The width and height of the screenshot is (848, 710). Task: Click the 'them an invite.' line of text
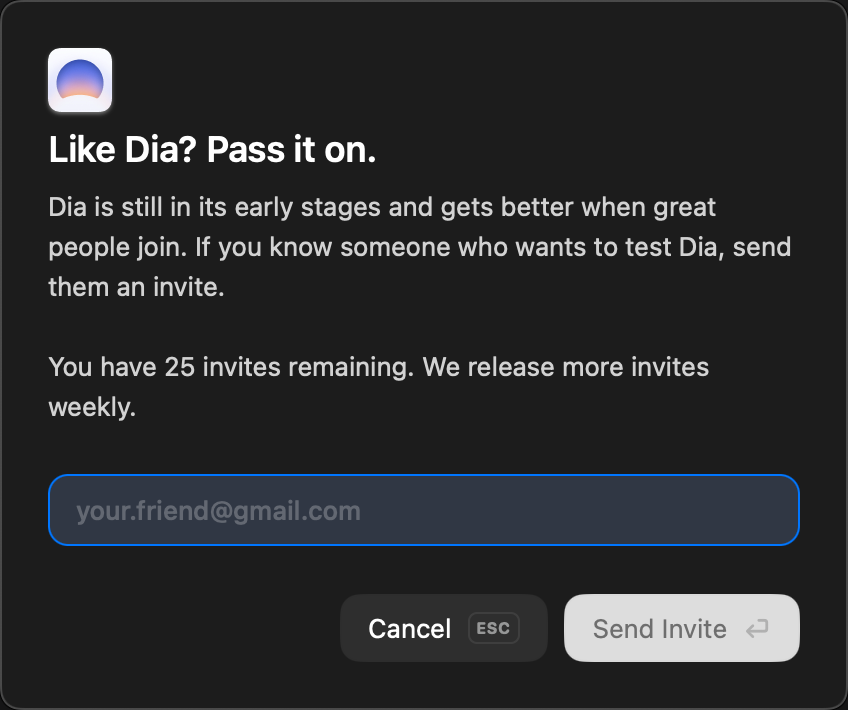(136, 287)
